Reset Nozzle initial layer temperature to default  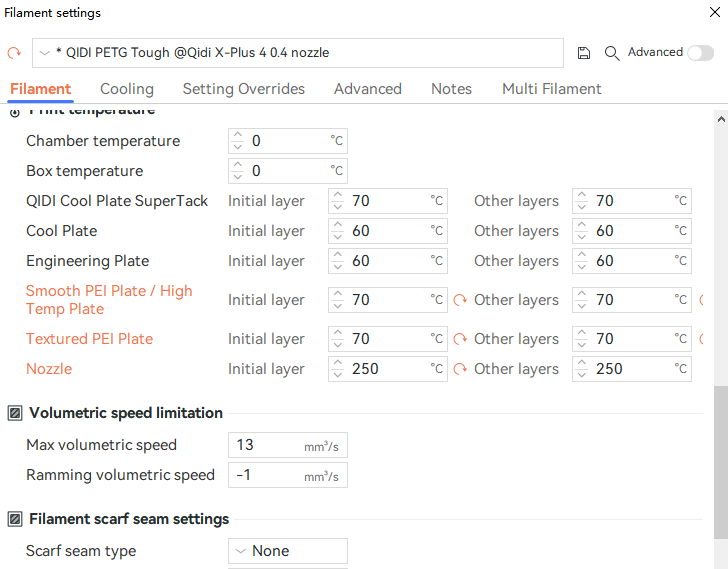click(x=460, y=369)
